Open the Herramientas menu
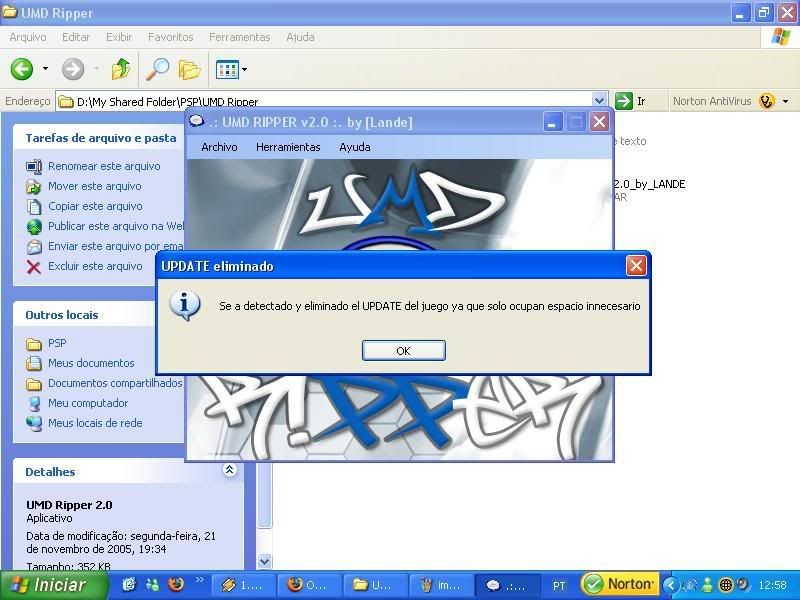Image resolution: width=800 pixels, height=600 pixels. pyautogui.click(x=288, y=147)
